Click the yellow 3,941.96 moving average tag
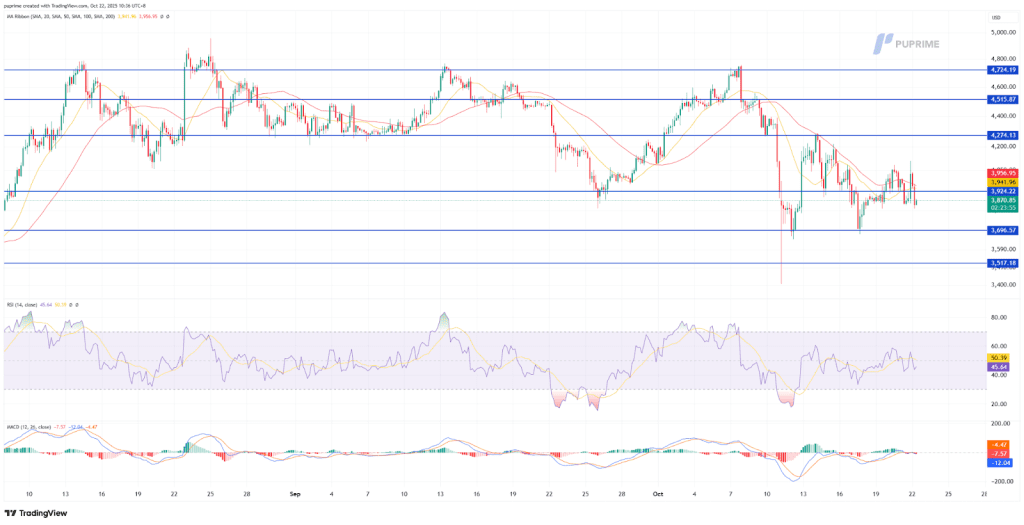The image size is (1024, 525). (x=1002, y=182)
